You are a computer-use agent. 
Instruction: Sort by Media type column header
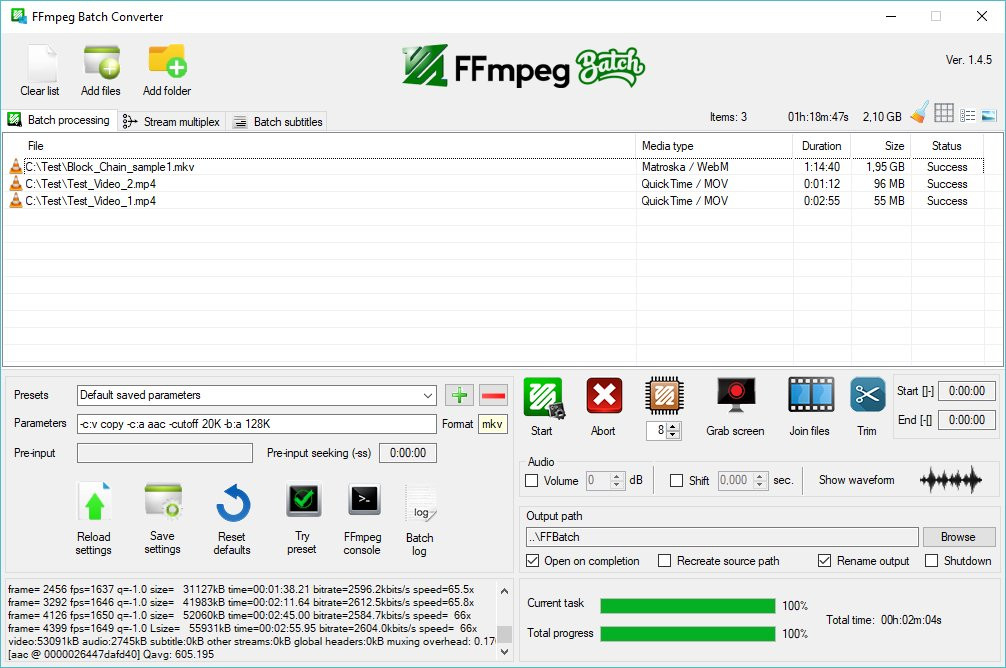[x=714, y=146]
